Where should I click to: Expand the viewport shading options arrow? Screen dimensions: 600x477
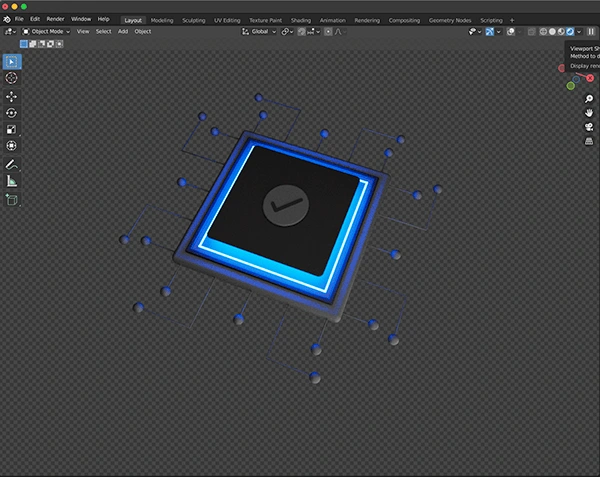579,31
